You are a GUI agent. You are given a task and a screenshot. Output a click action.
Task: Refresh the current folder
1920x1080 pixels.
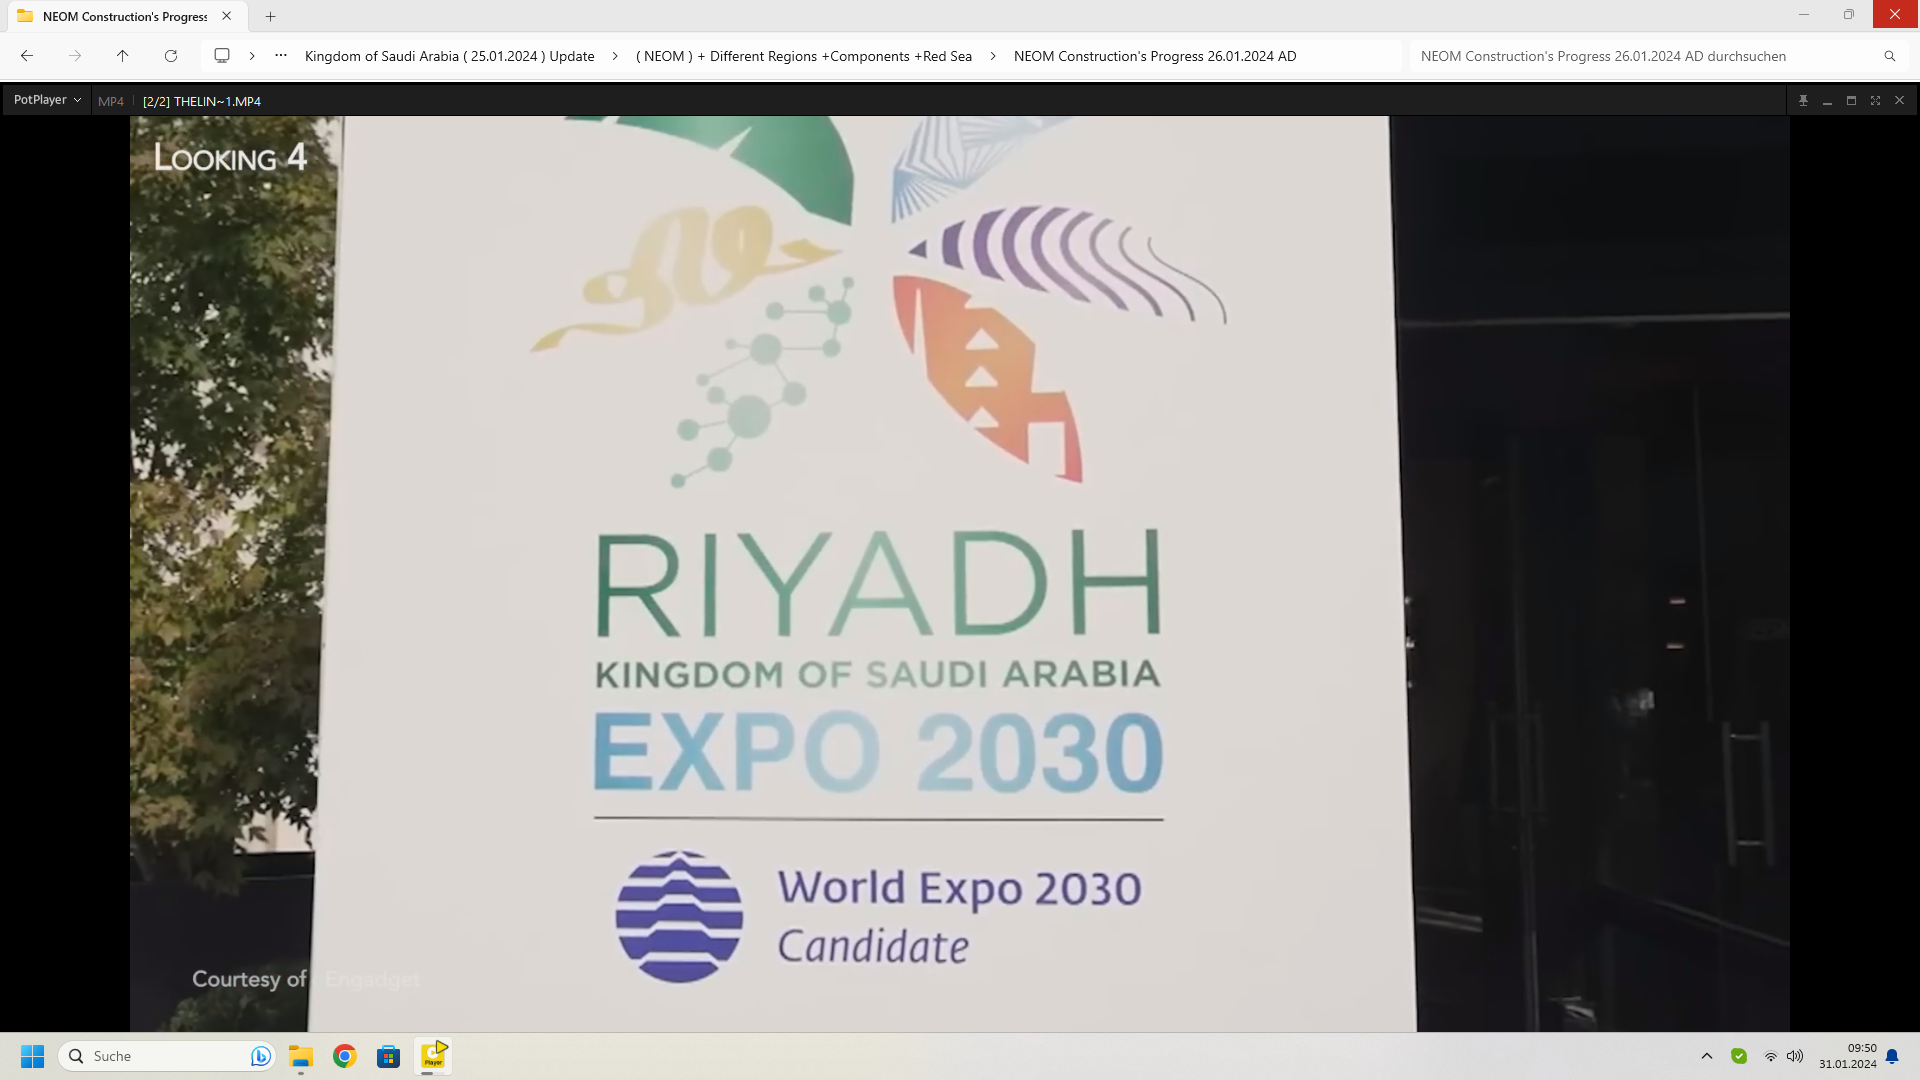coord(171,56)
